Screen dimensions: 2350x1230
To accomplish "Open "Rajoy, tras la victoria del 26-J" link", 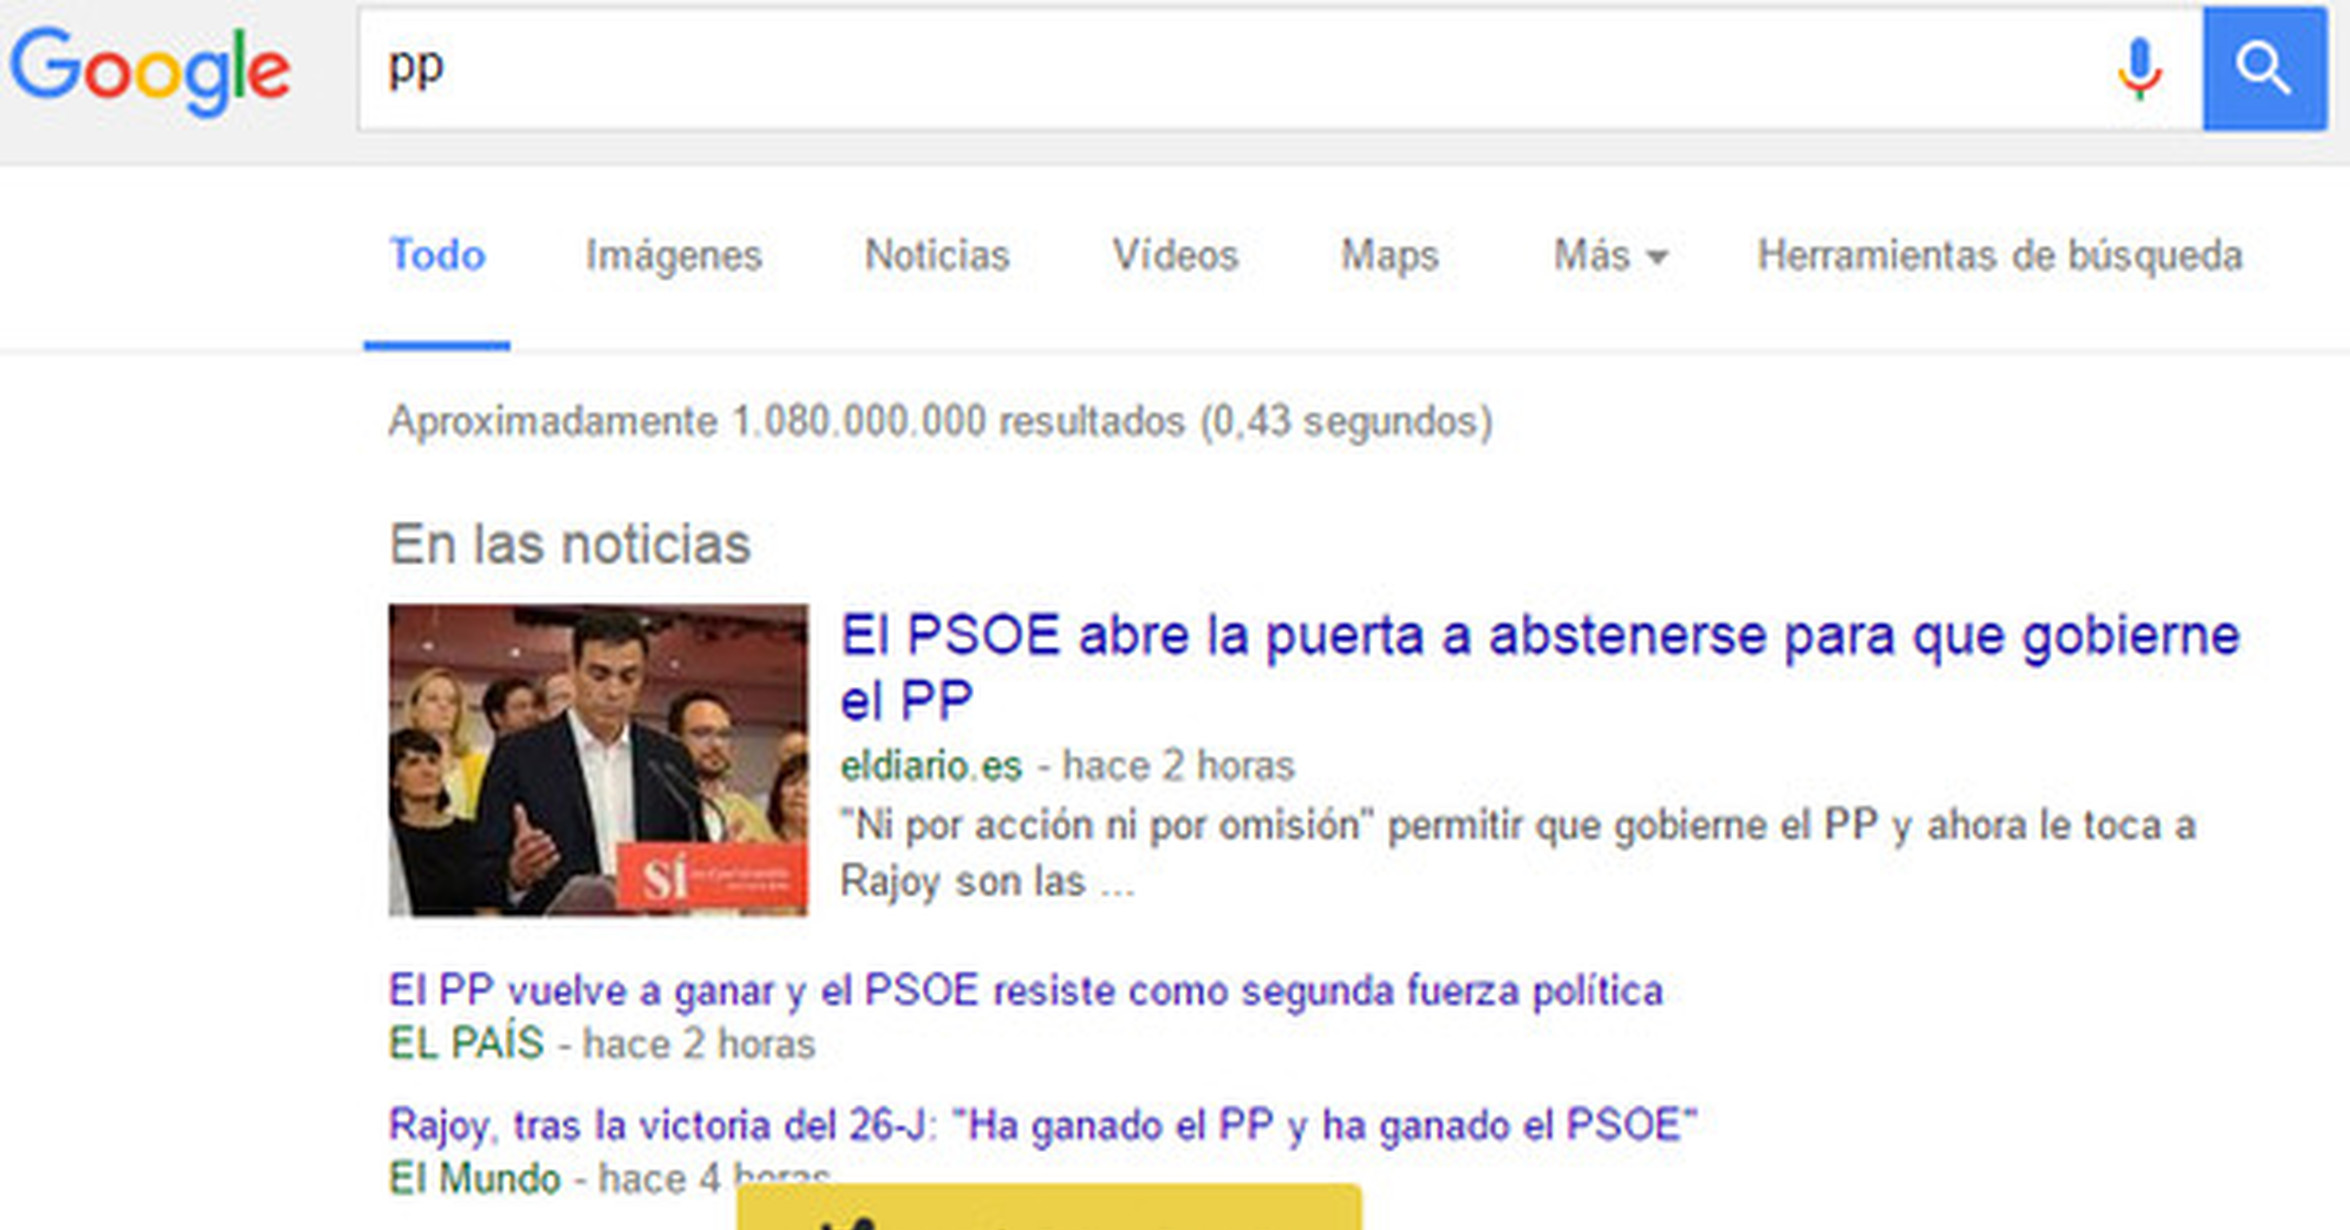I will (x=1043, y=1126).
